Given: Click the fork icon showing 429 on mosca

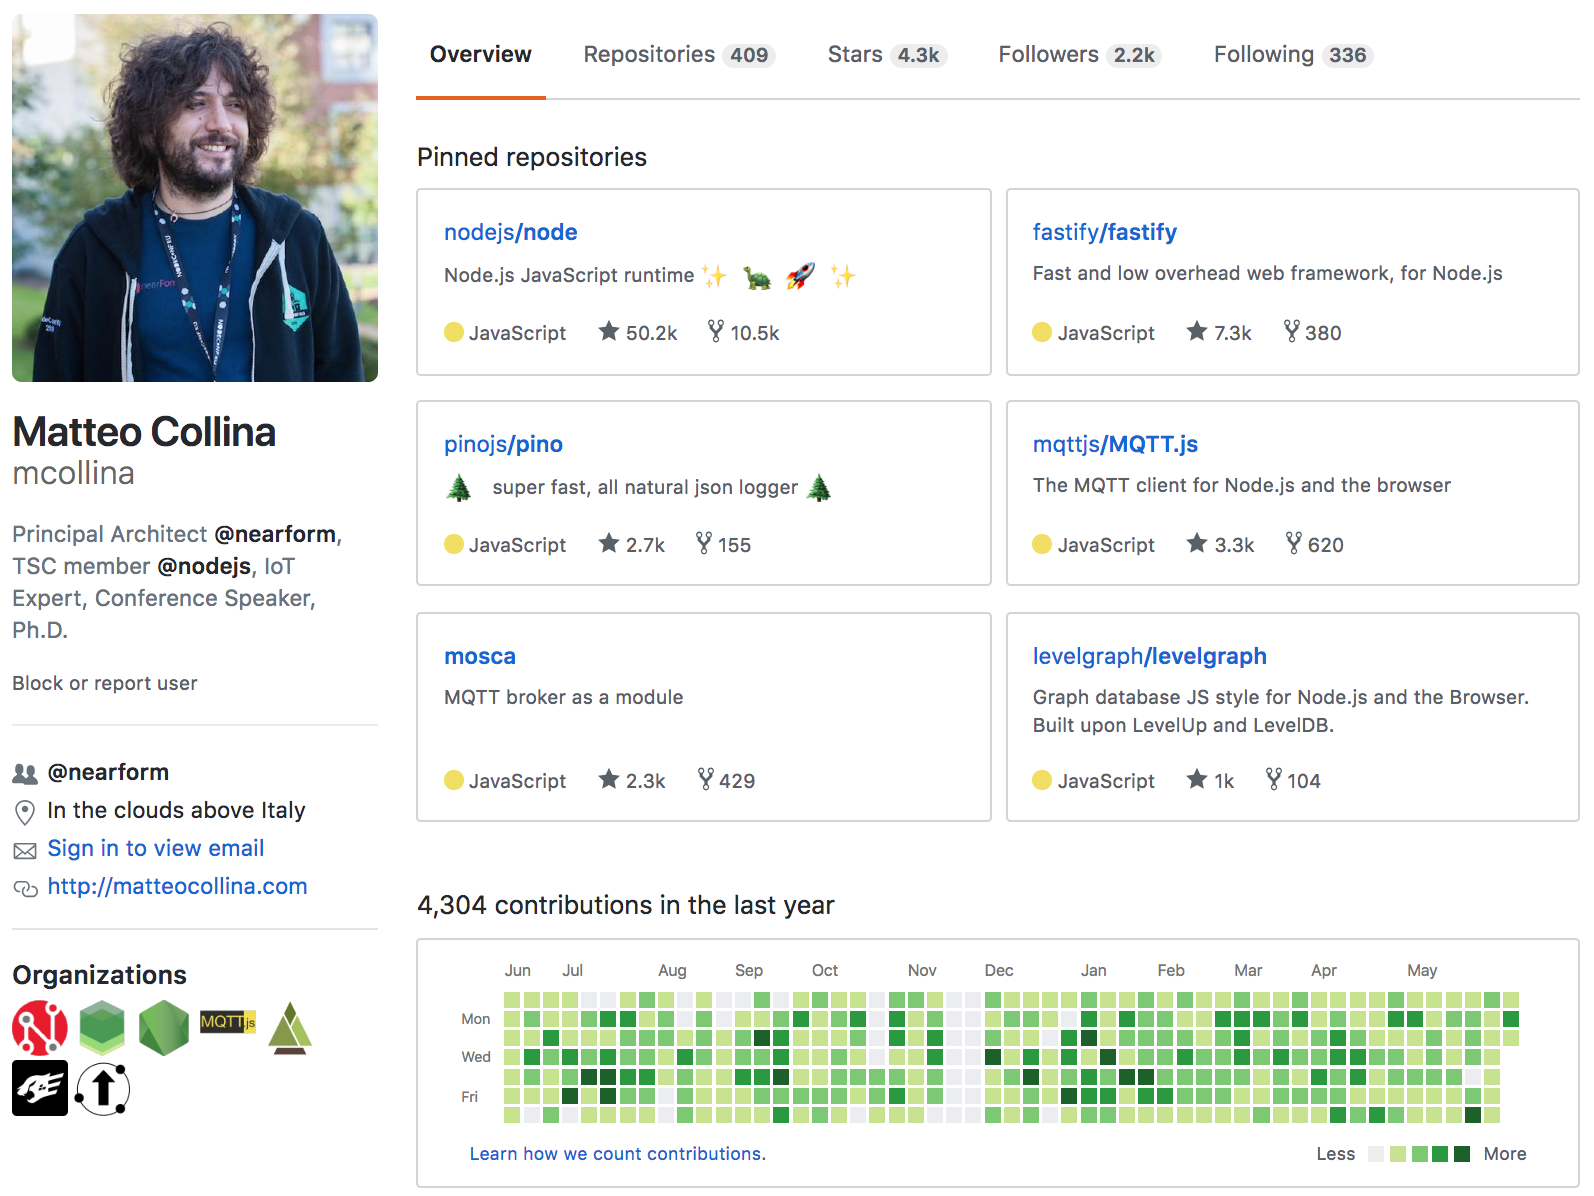Looking at the screenshot, I should pos(706,779).
